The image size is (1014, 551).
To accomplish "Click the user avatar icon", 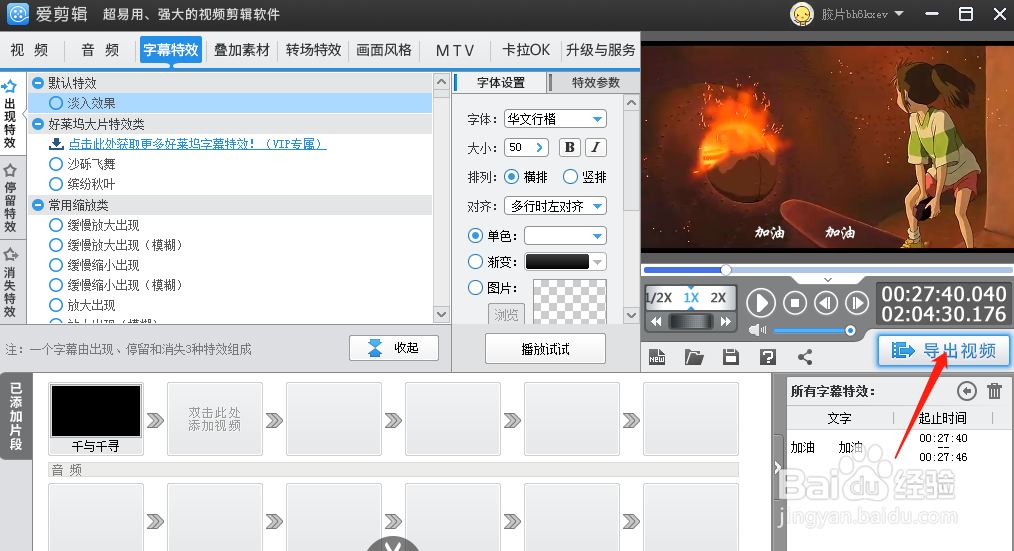I will coord(802,14).
